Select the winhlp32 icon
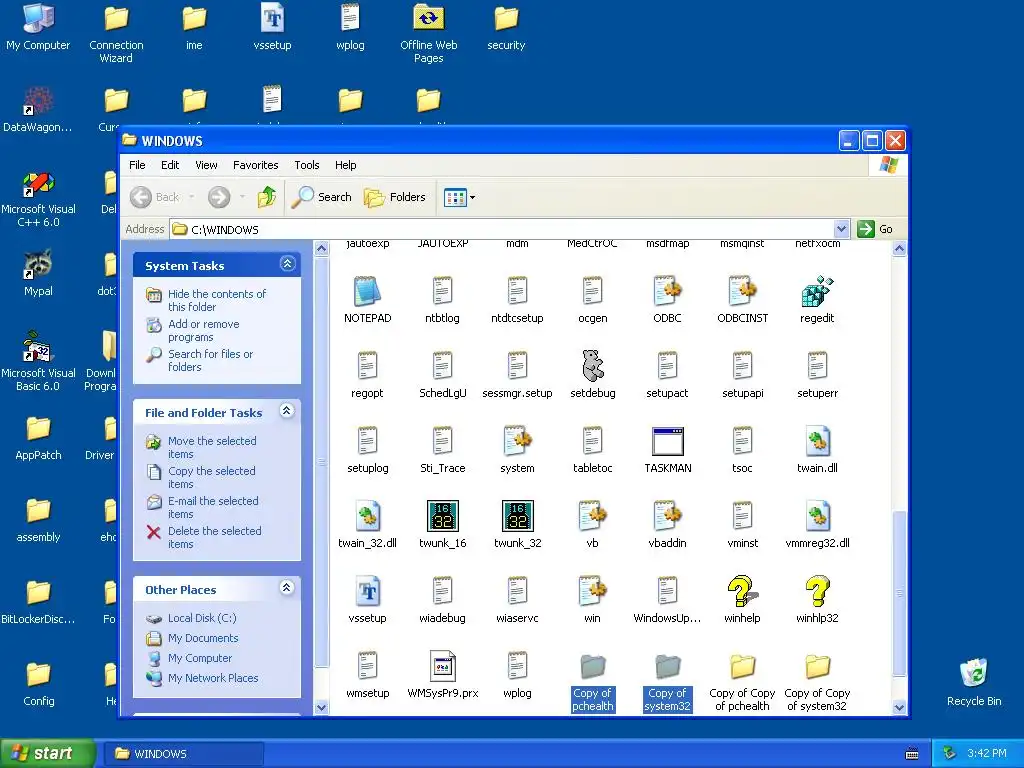The height and width of the screenshot is (768, 1024). tap(817, 591)
